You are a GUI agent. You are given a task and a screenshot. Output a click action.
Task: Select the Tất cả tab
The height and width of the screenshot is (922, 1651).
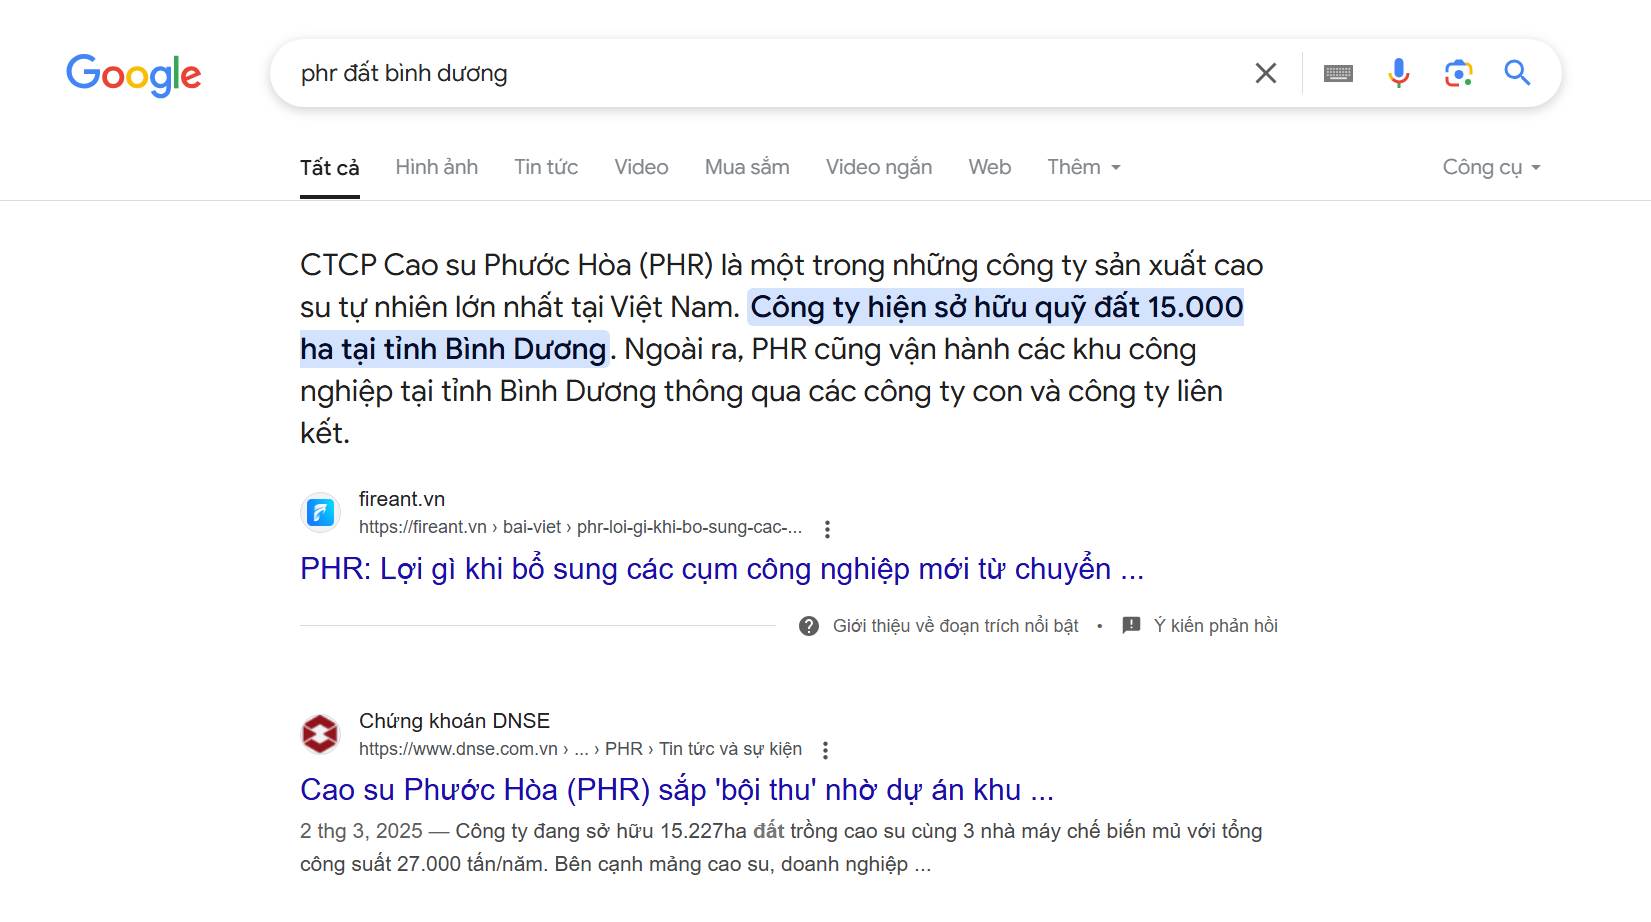[x=330, y=168]
